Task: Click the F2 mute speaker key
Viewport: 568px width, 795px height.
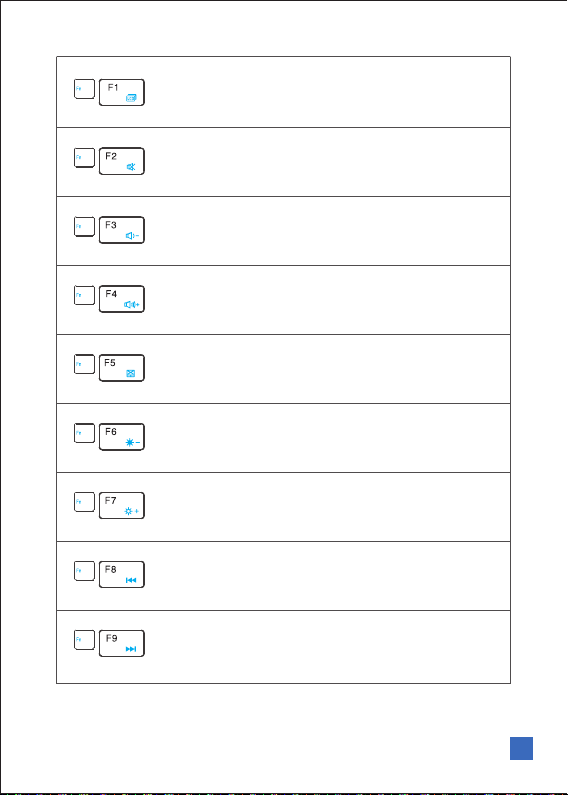Action: click(x=122, y=161)
